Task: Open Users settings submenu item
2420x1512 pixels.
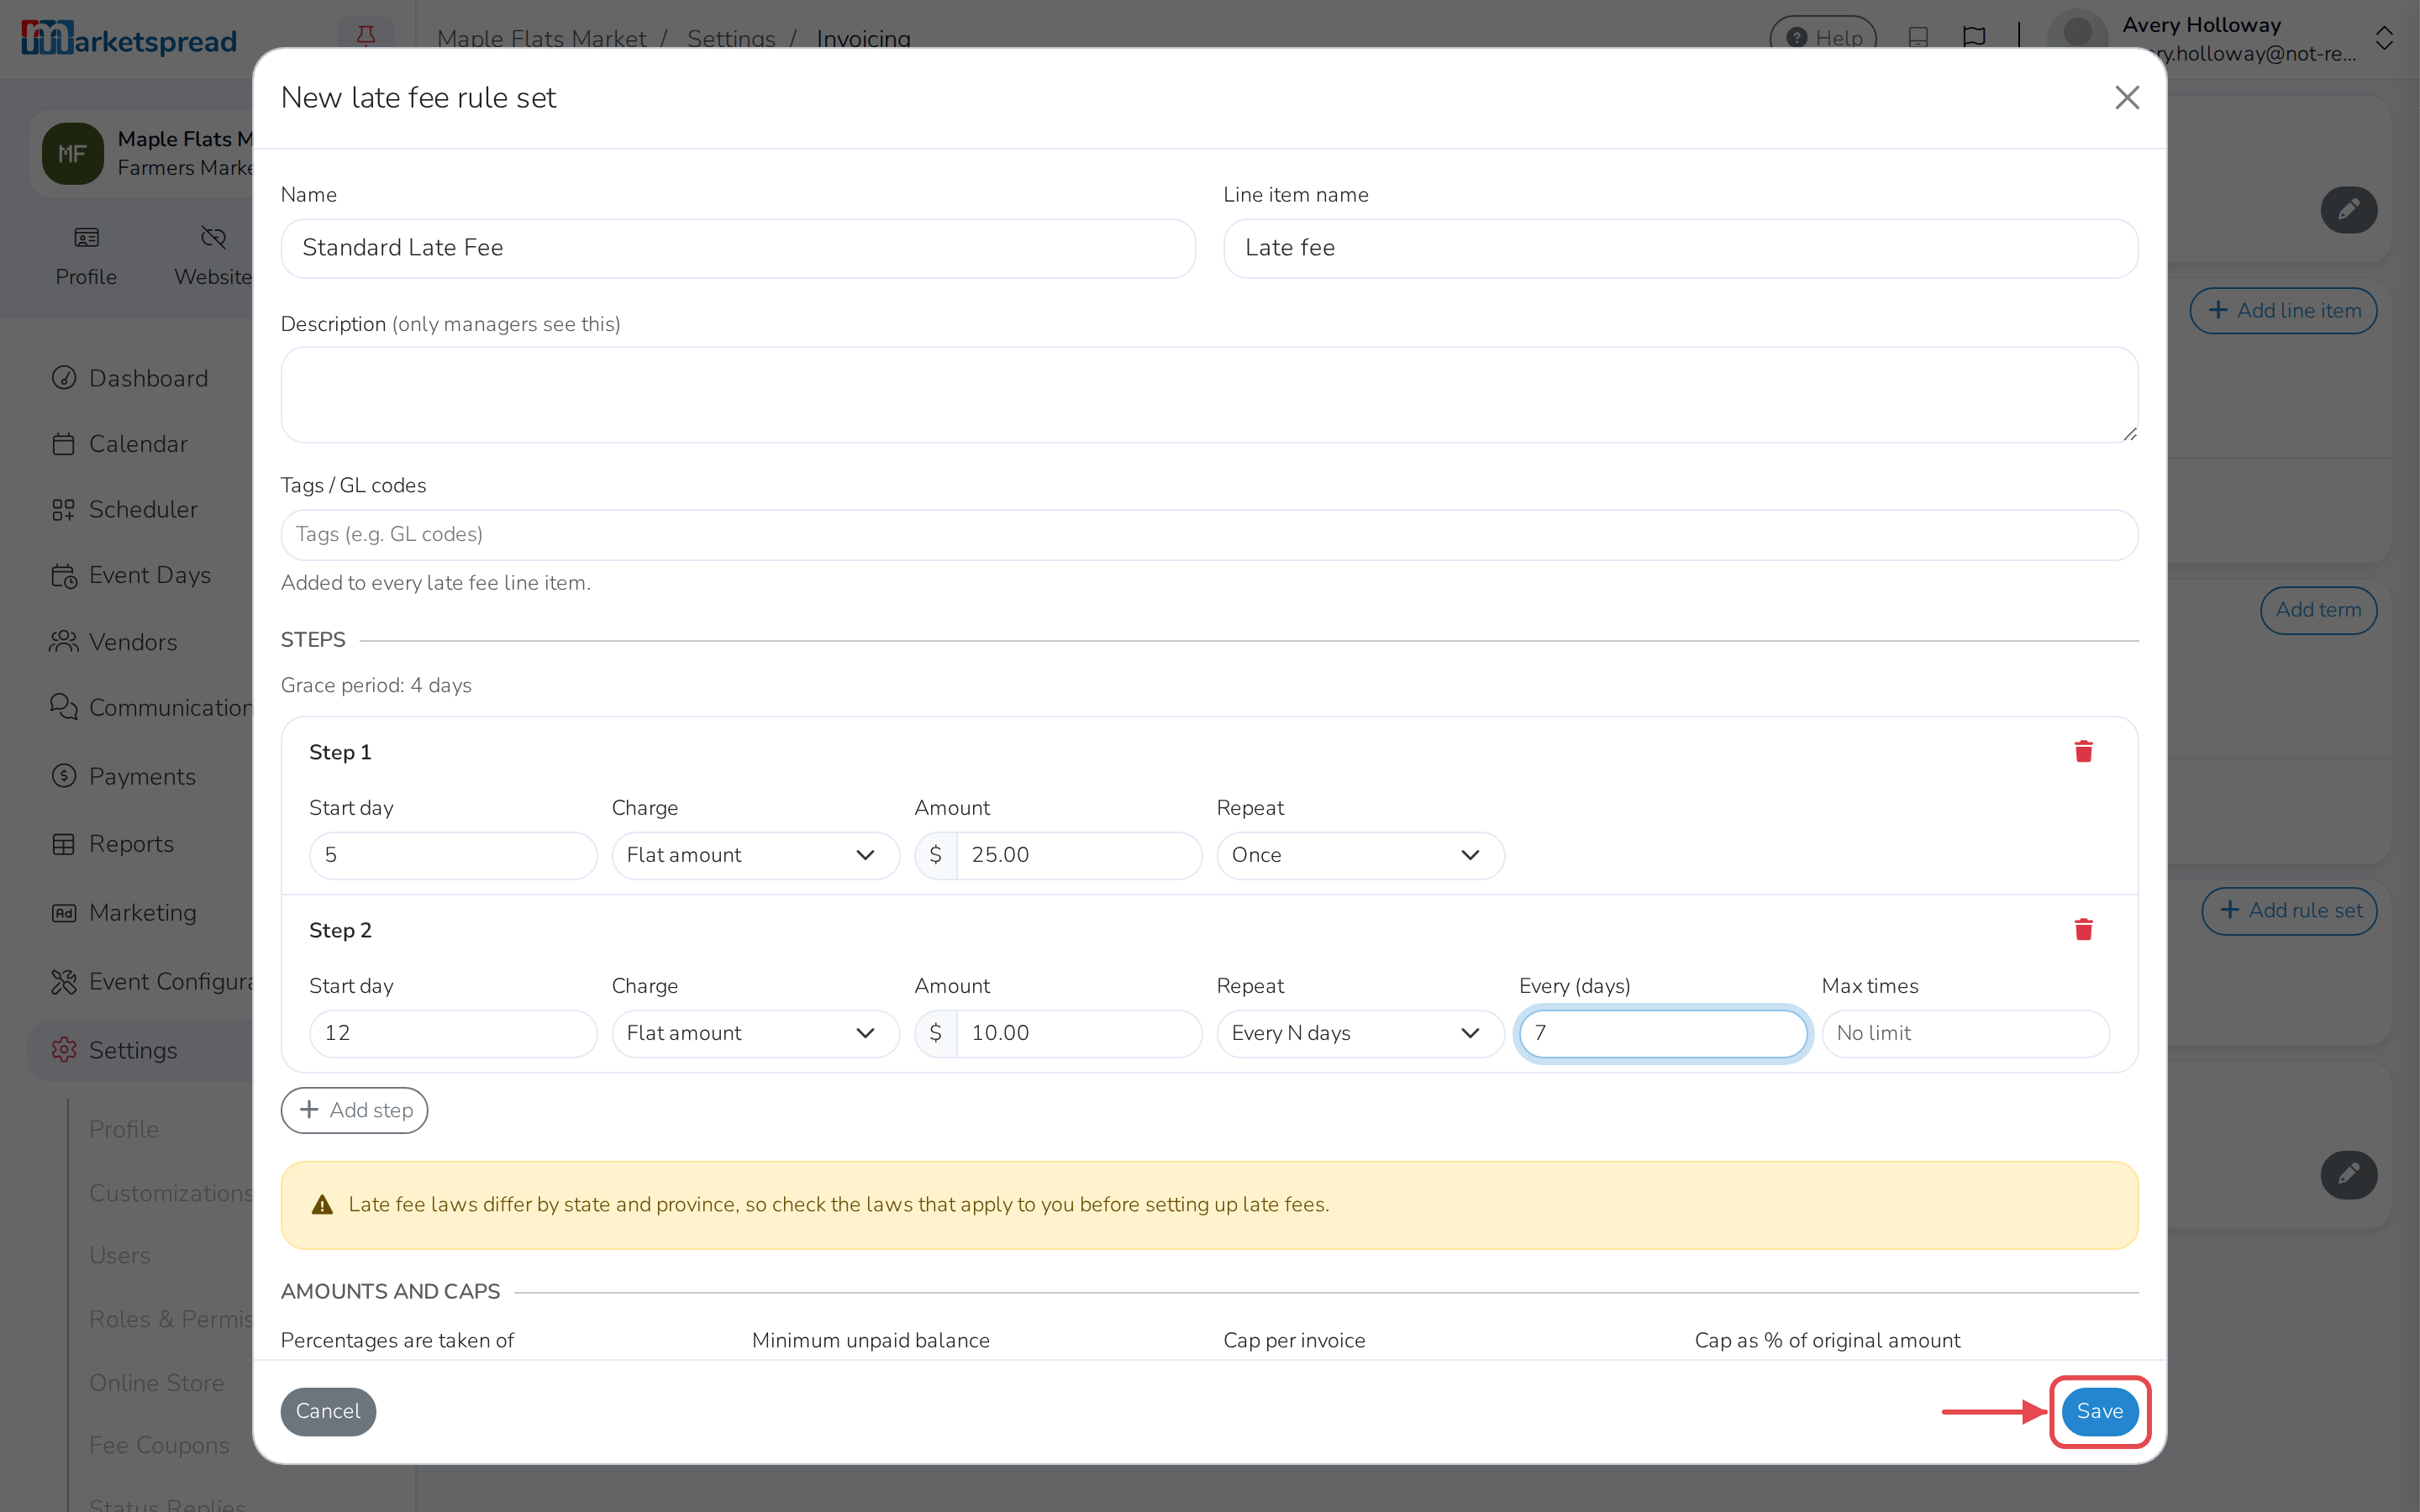Action: [x=120, y=1255]
